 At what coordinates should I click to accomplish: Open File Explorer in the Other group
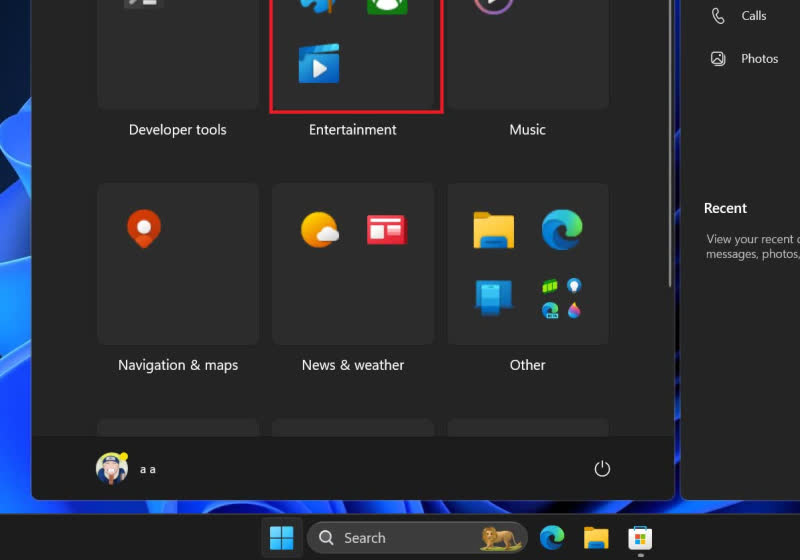point(494,230)
